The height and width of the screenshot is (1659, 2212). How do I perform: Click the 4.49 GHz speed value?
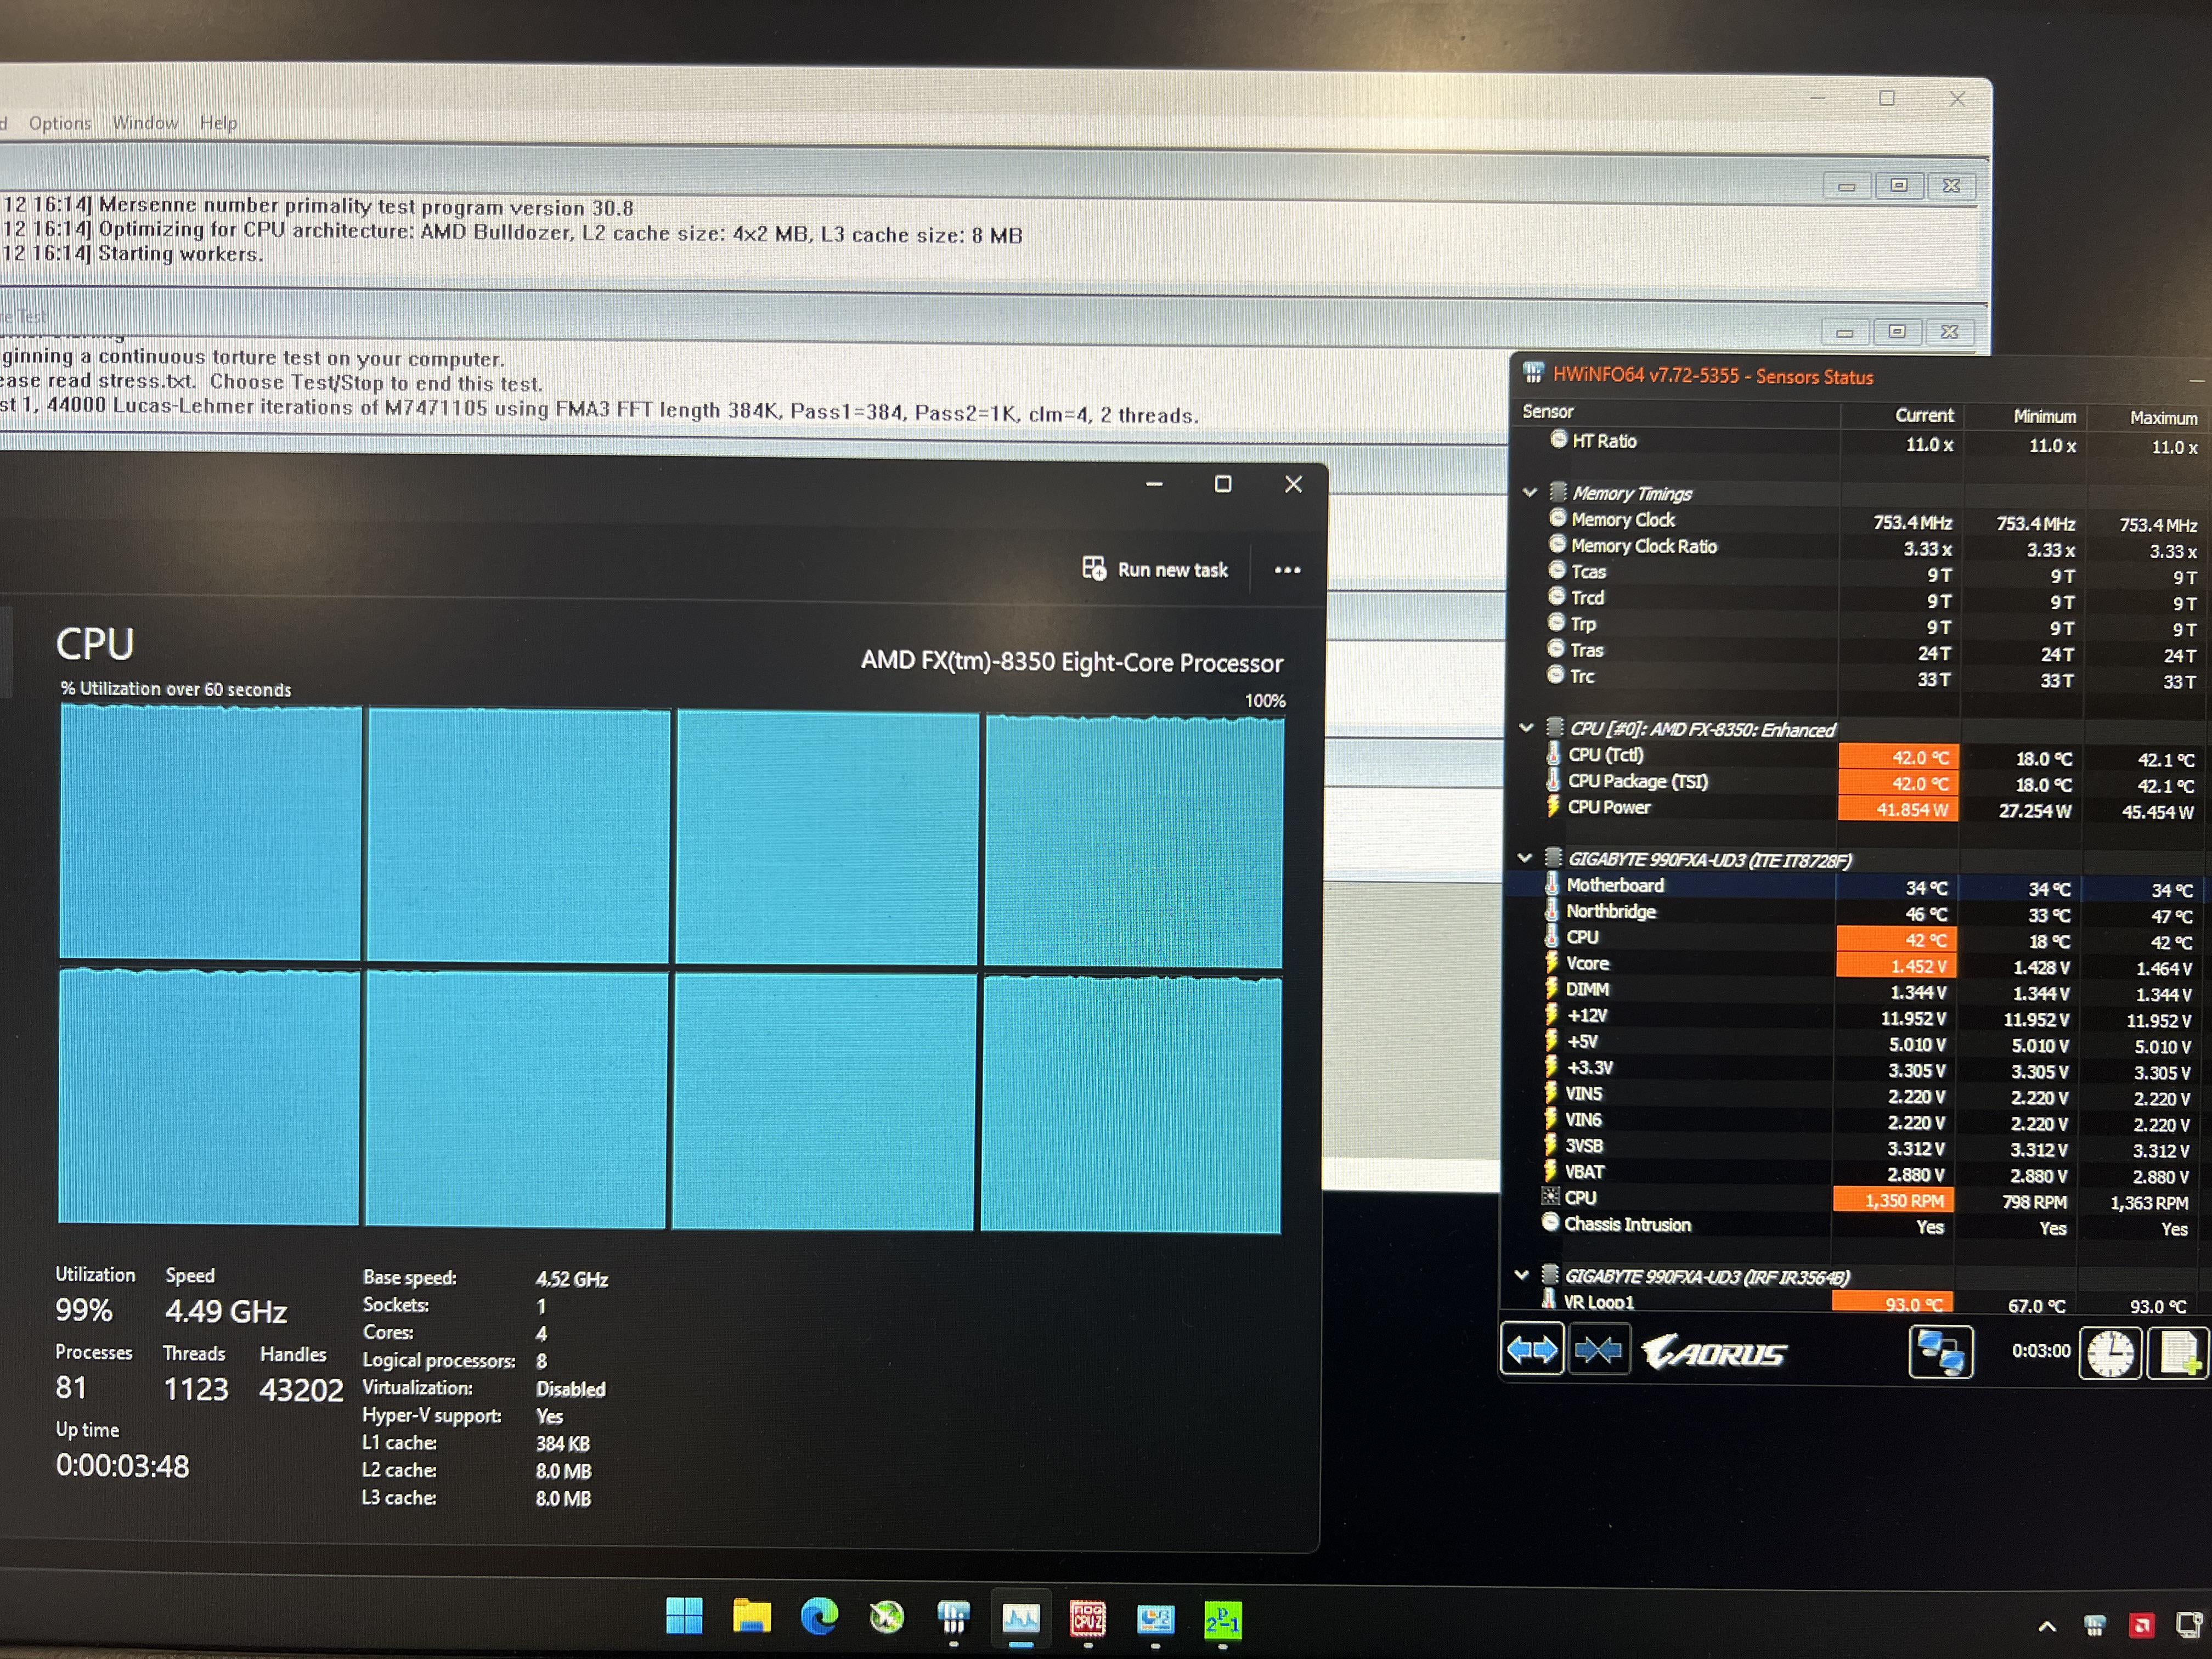pos(226,1311)
